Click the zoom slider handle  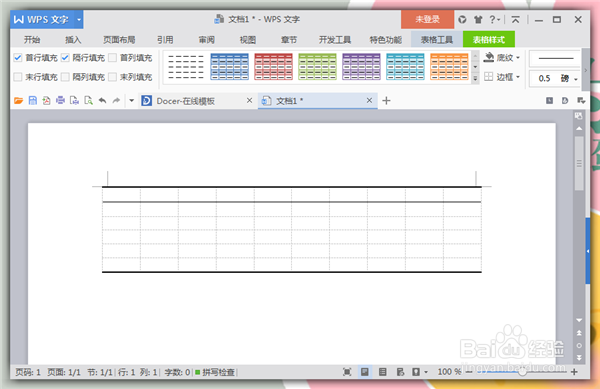coord(522,372)
